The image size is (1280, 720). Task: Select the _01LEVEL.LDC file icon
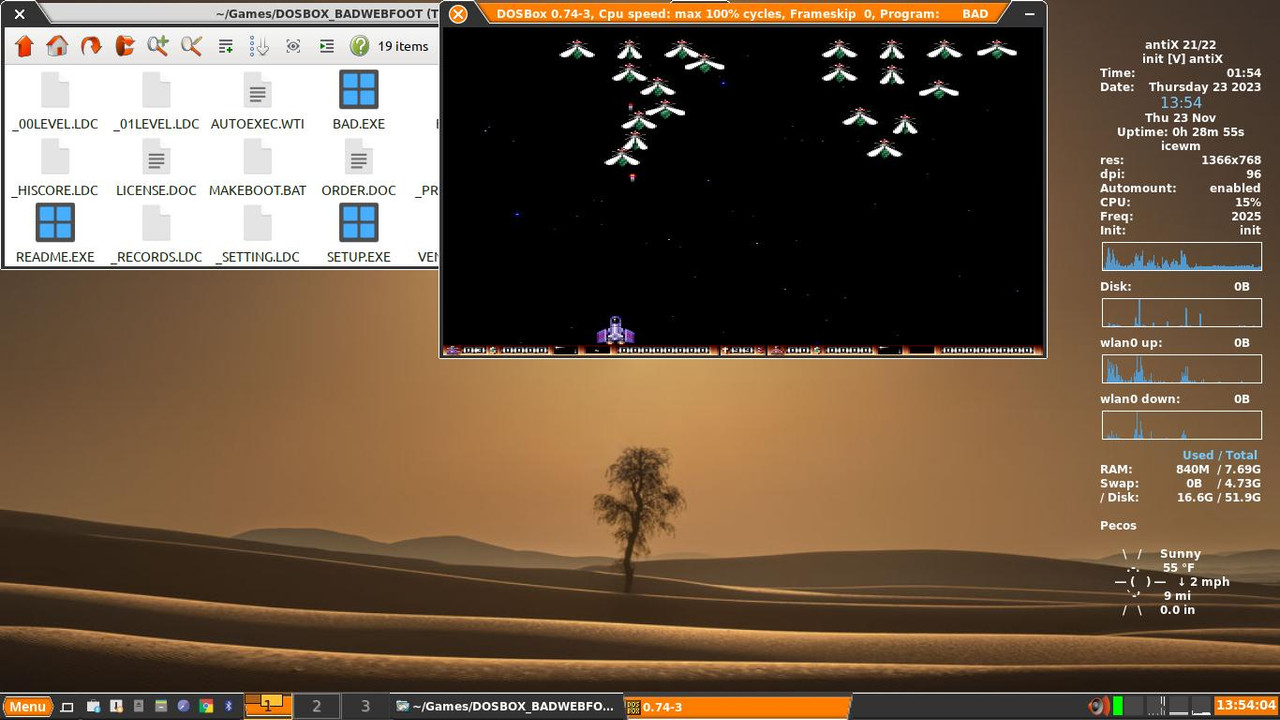click(156, 91)
